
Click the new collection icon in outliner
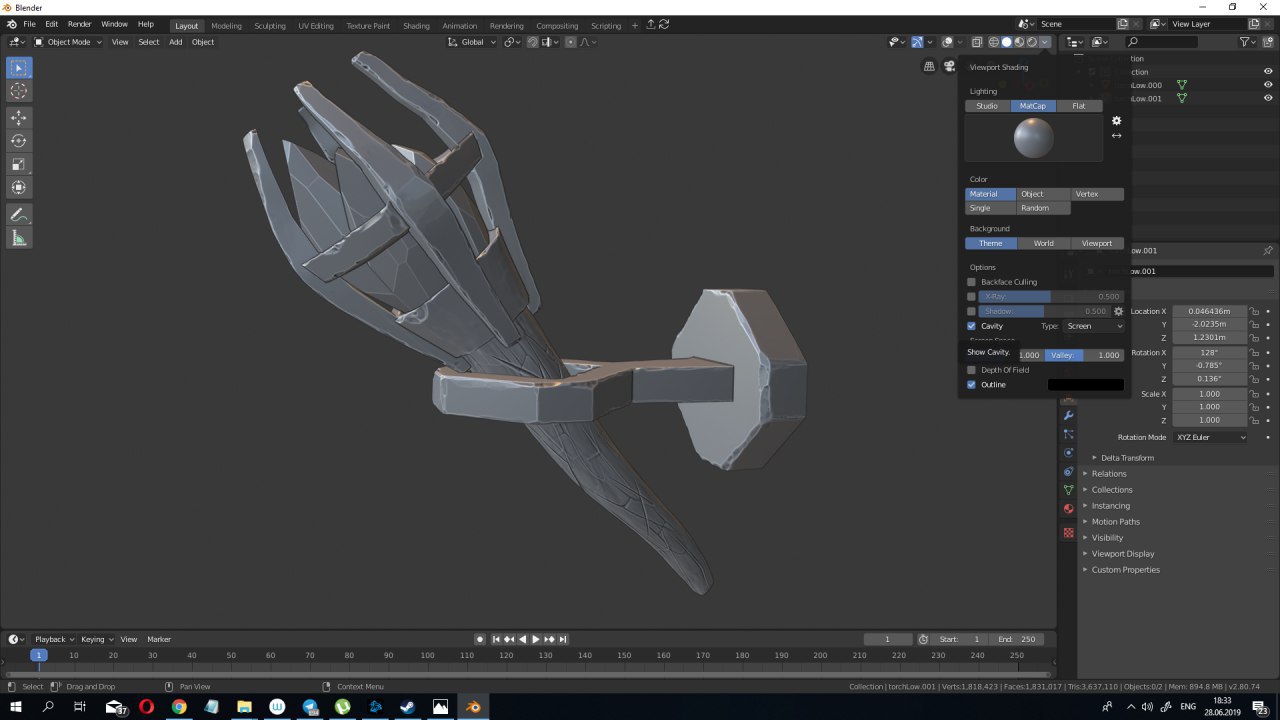(x=1267, y=42)
